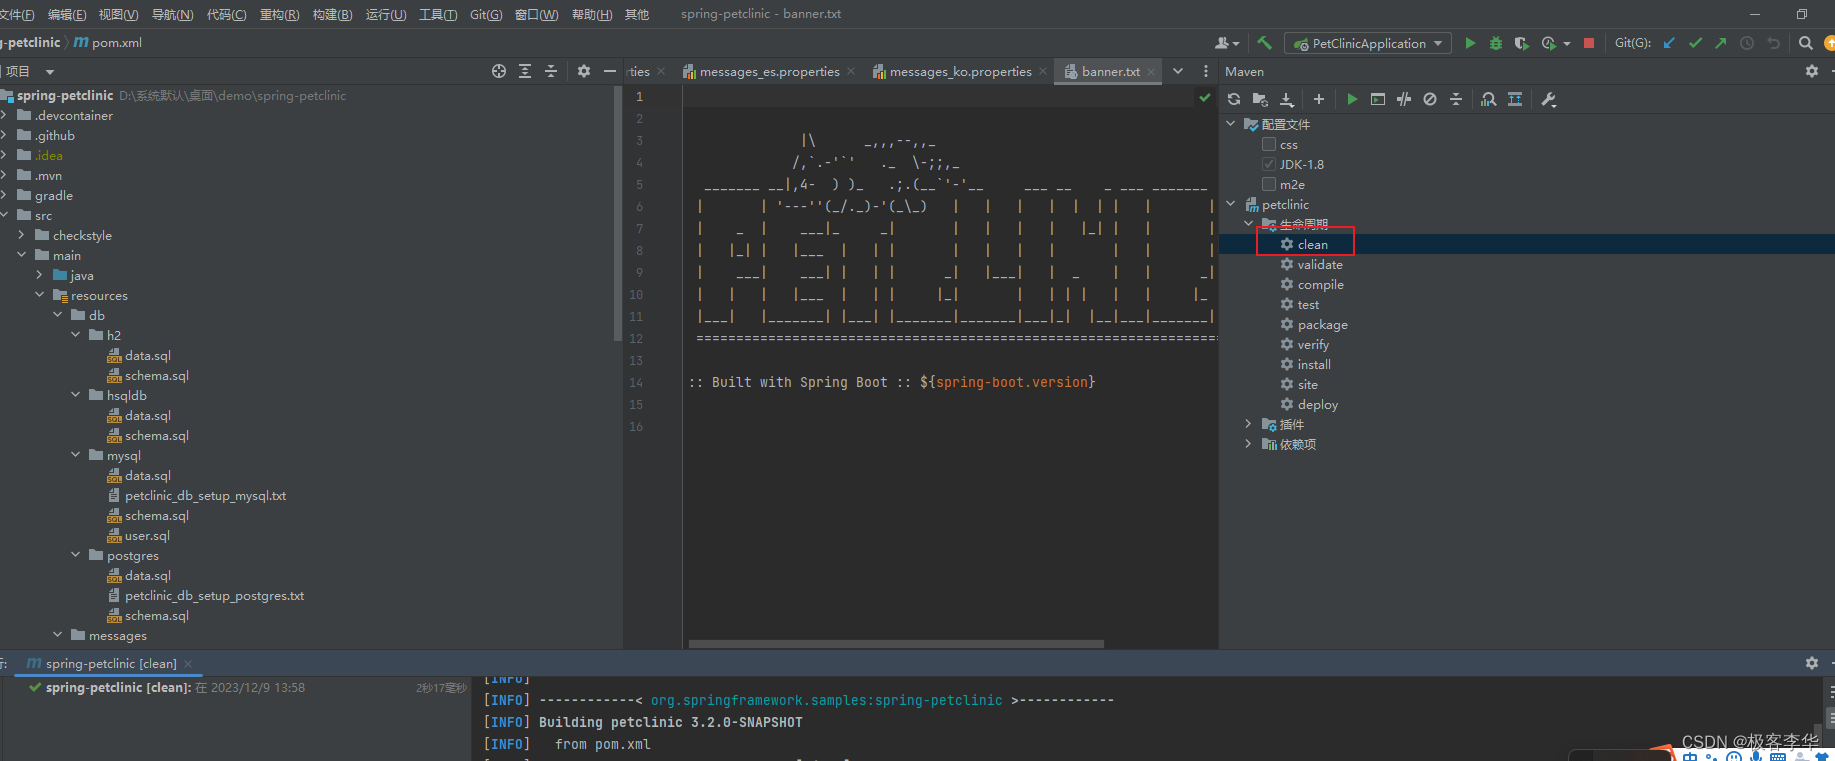Screen dimensions: 1835x761
Task: Check the m2e Maven profile checkbox
Action: coord(1269,184)
